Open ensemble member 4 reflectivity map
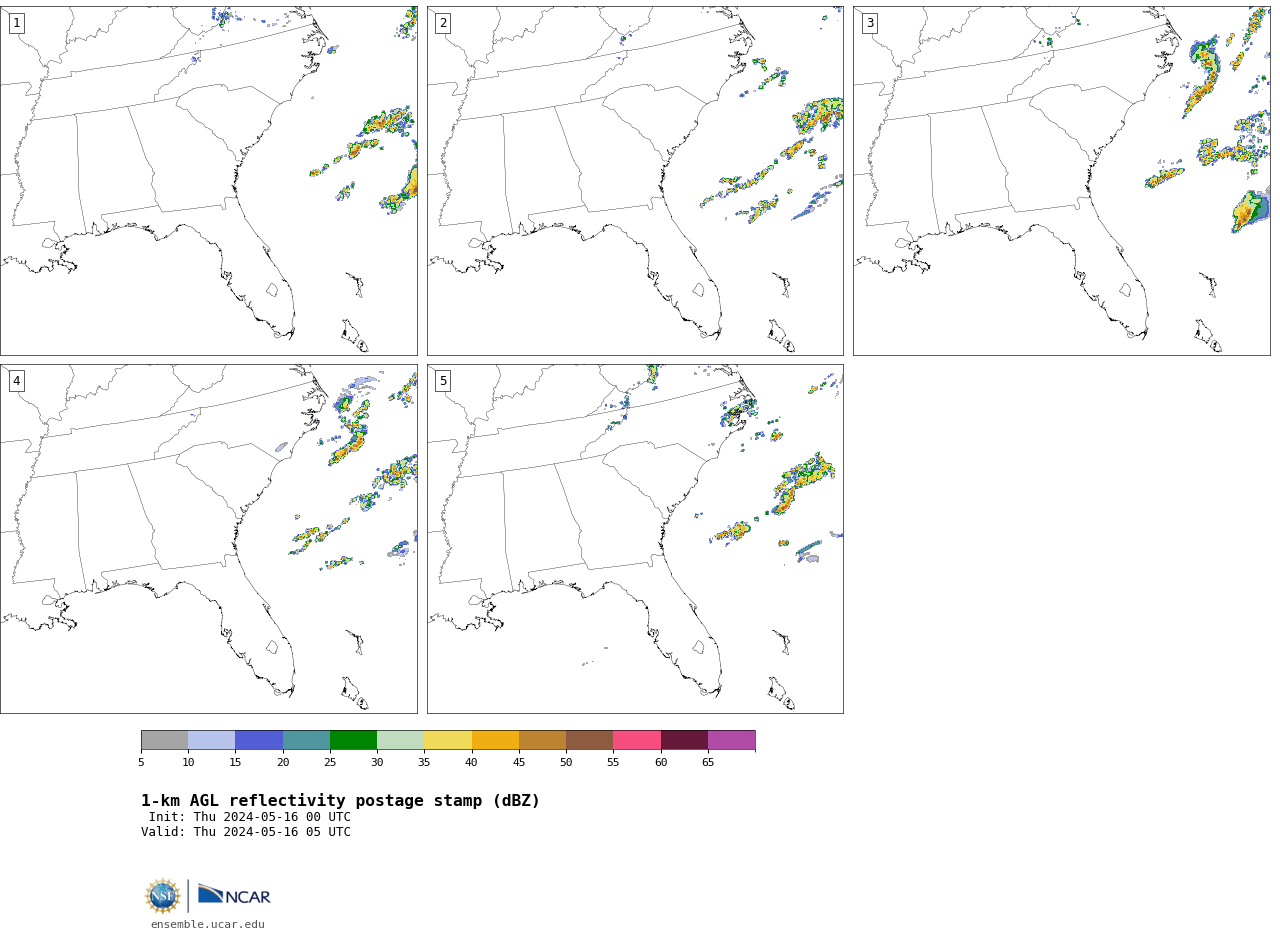 coord(208,539)
